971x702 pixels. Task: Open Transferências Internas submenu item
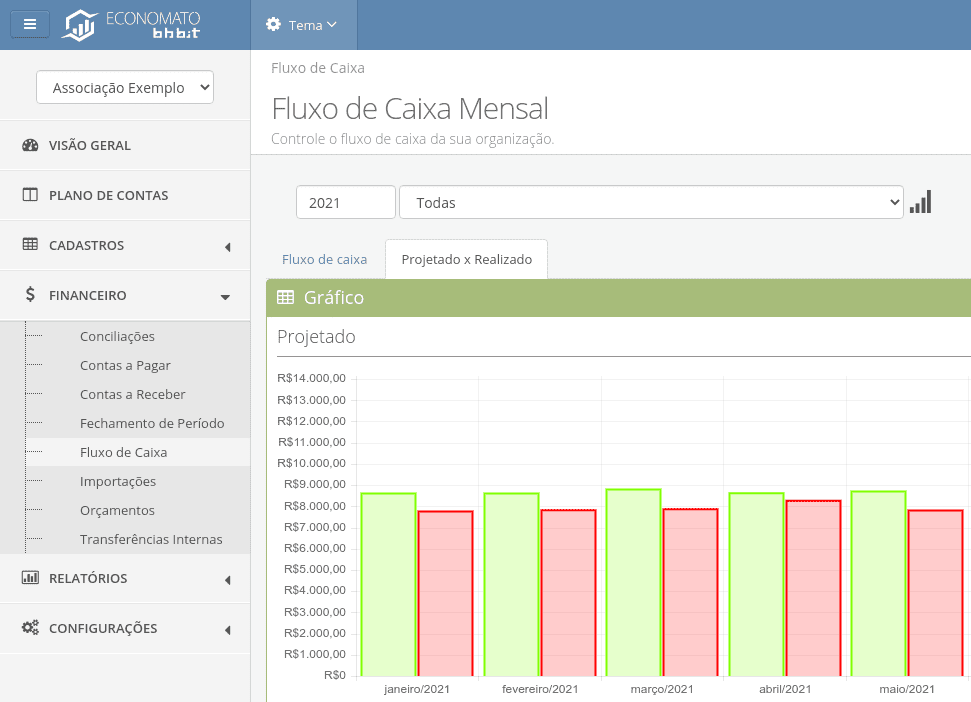(x=150, y=539)
